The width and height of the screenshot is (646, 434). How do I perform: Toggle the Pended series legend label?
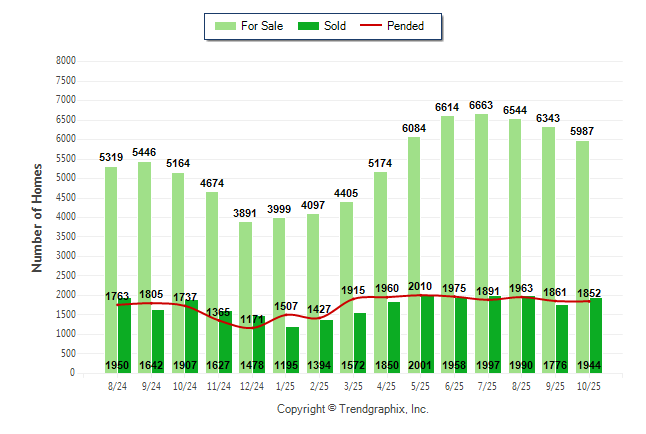pos(419,26)
